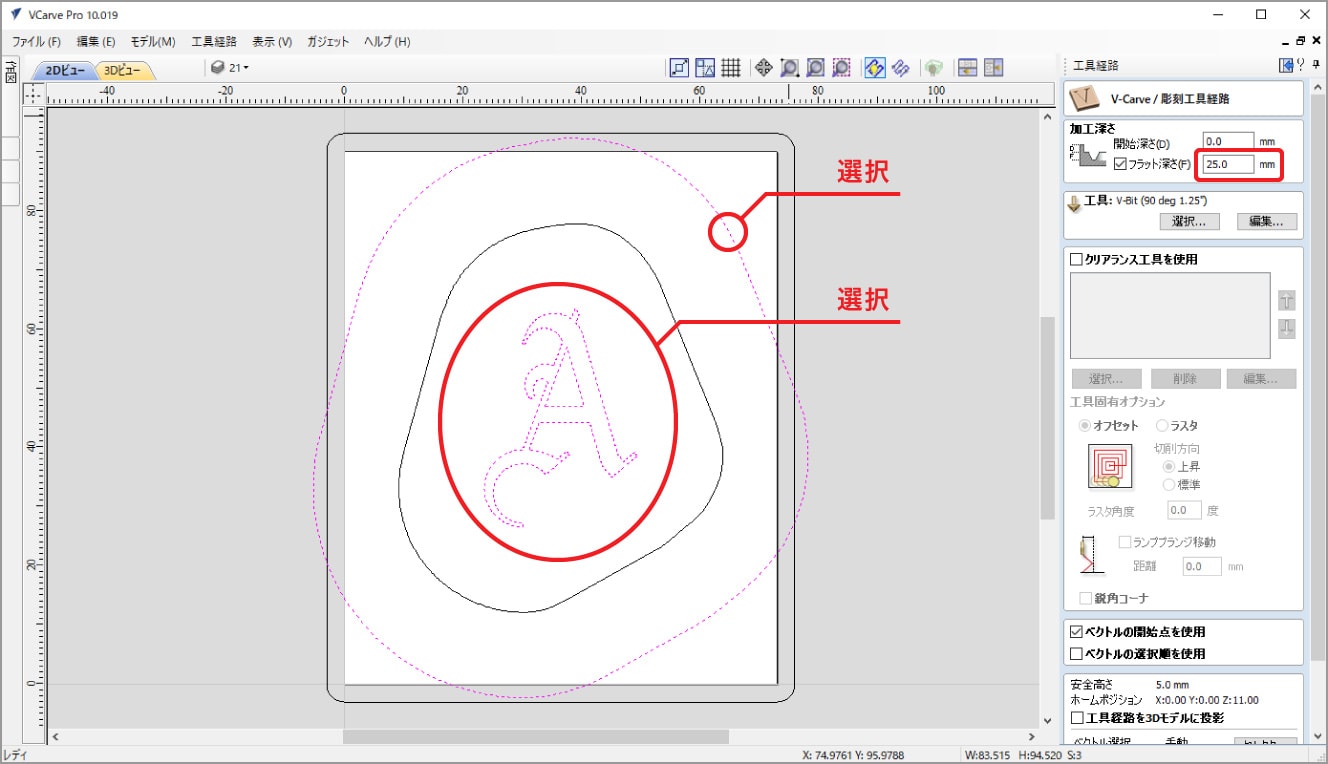This screenshot has height=764, width=1328.
Task: Click the green 3D preview icon
Action: click(x=934, y=67)
